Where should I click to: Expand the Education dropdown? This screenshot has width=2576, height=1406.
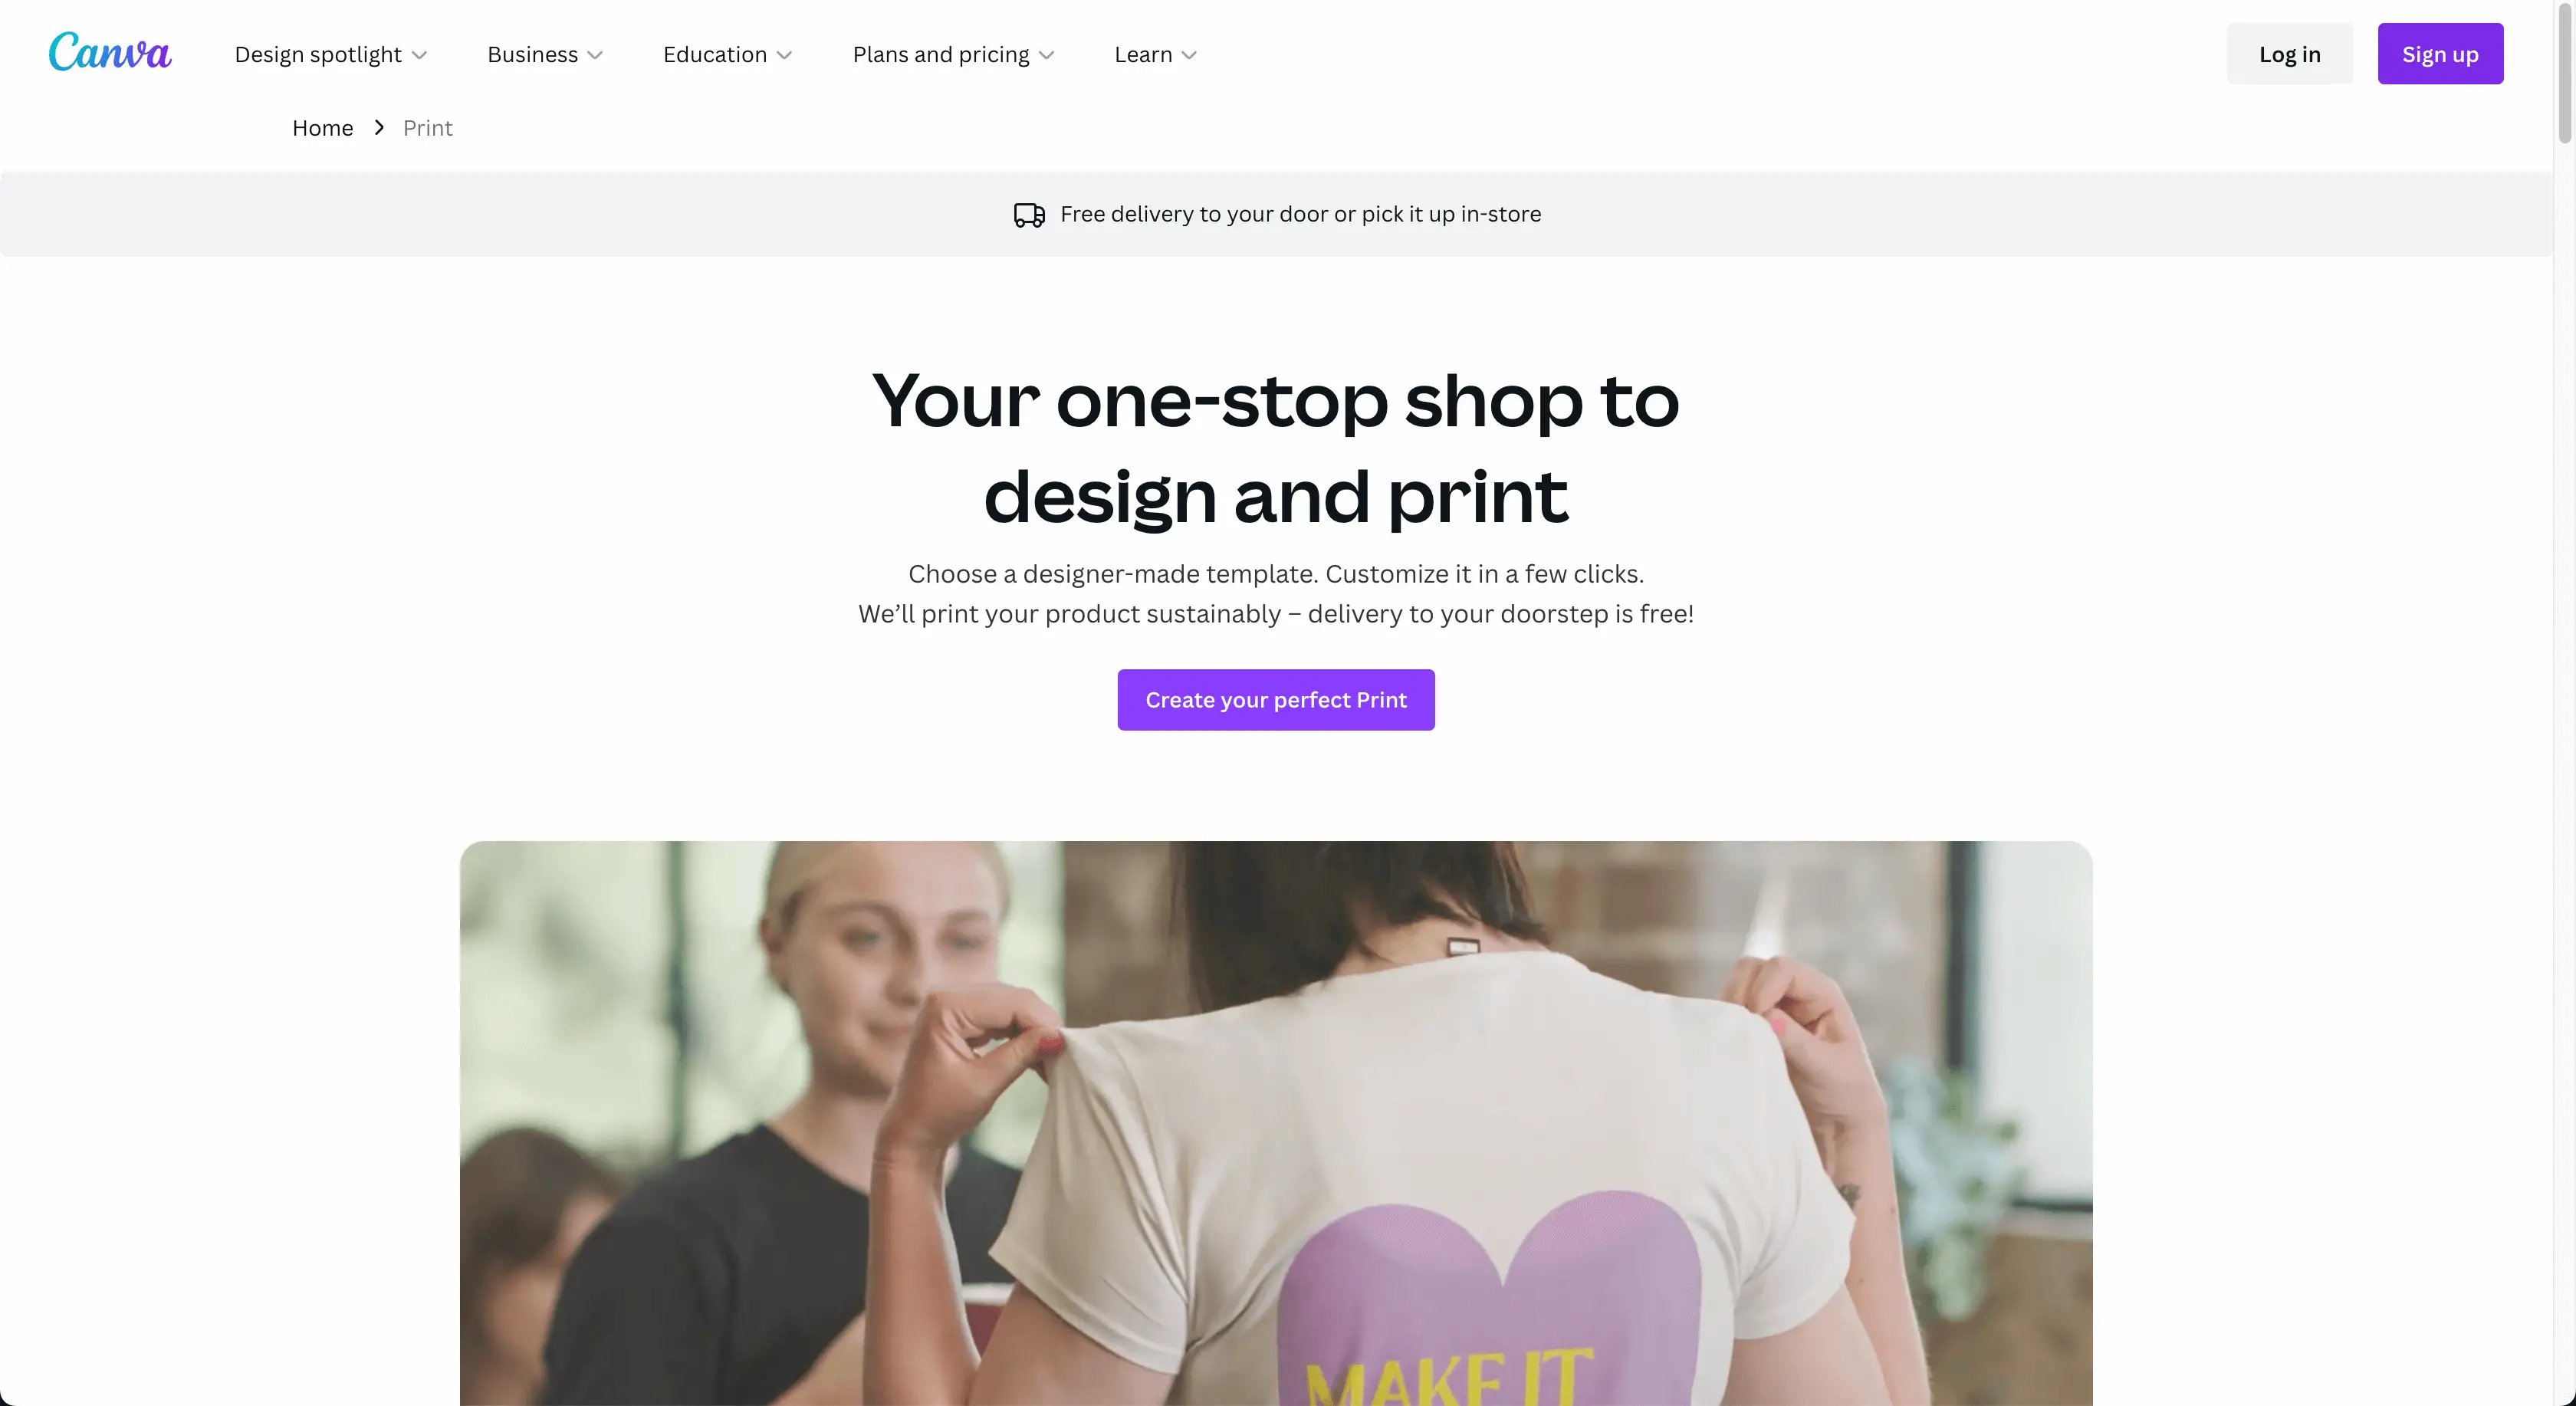click(727, 54)
